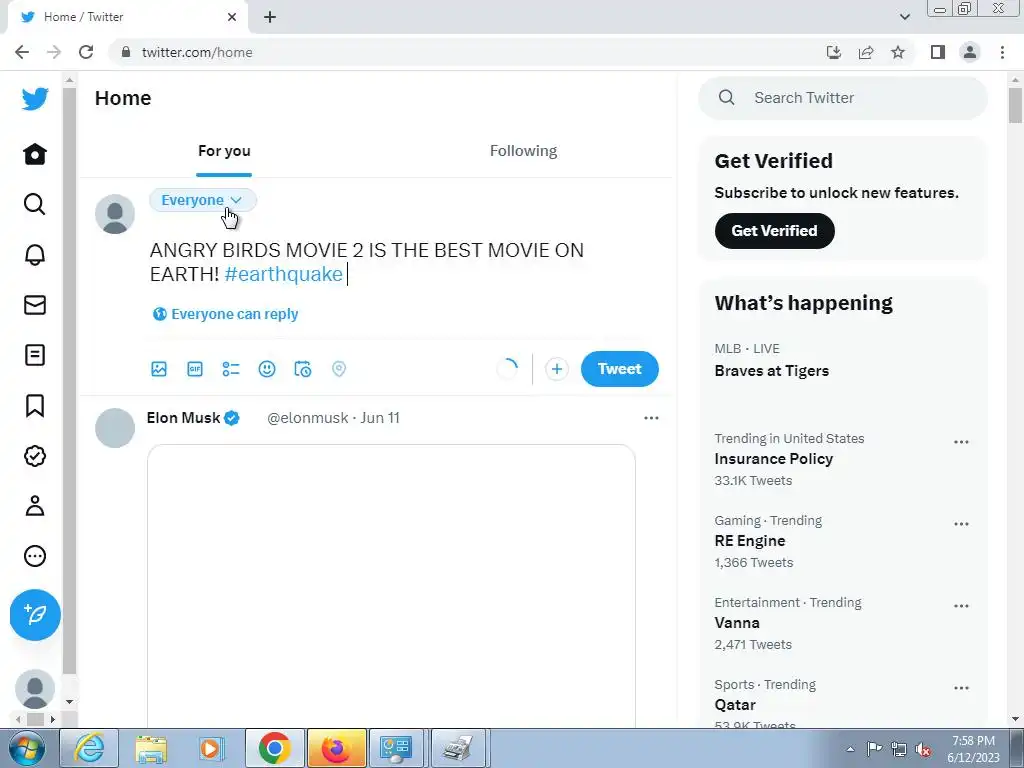Screen dimensions: 1024x768
Task: Open the Insurance Policy trend
Action: [773, 458]
